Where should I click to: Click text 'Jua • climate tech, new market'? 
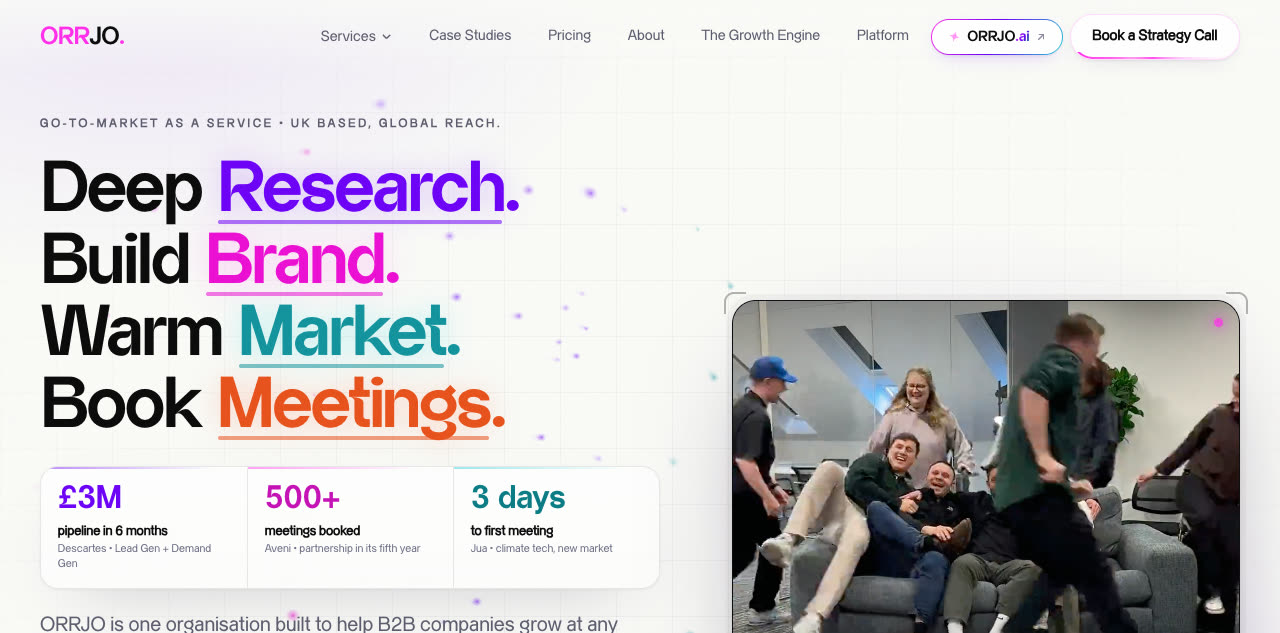point(542,549)
